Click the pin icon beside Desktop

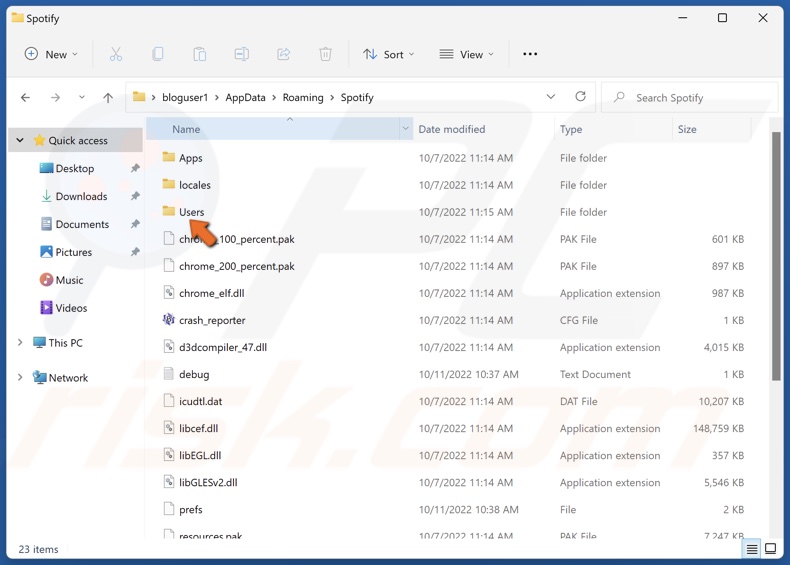pyautogui.click(x=135, y=168)
